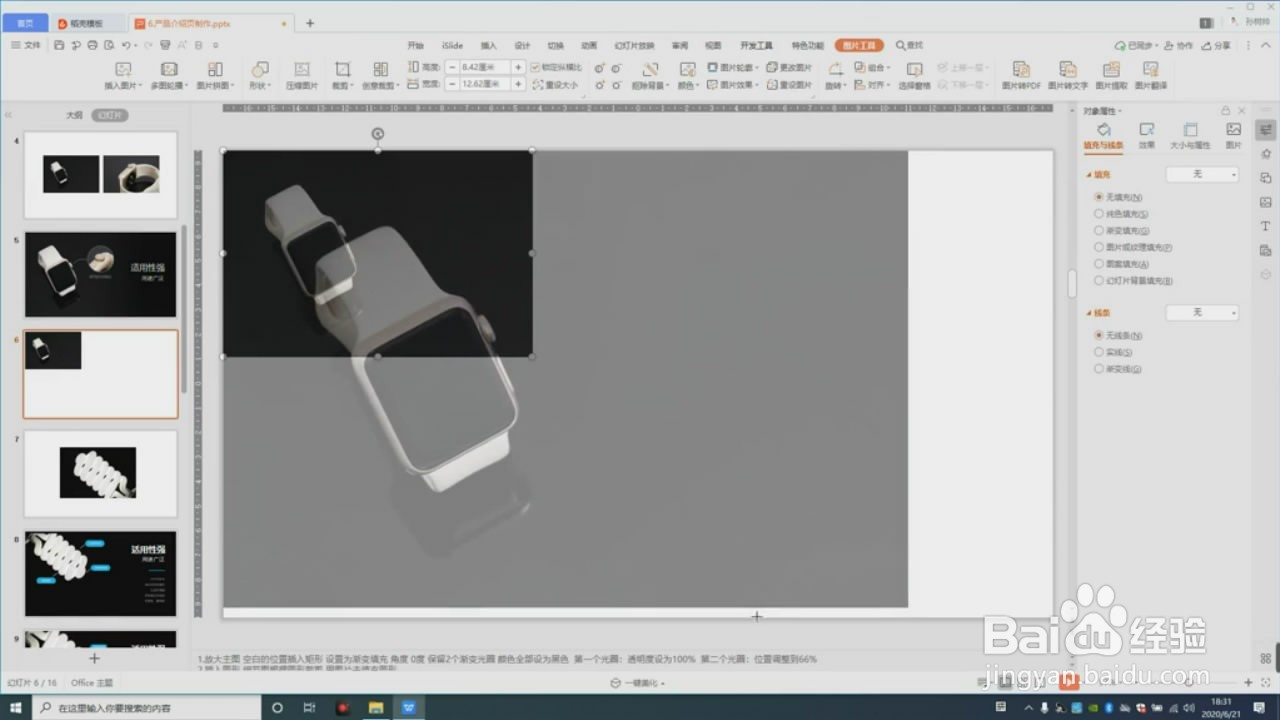Click the Picture Translate (图片翻译) icon
The image size is (1280, 720).
[1151, 69]
